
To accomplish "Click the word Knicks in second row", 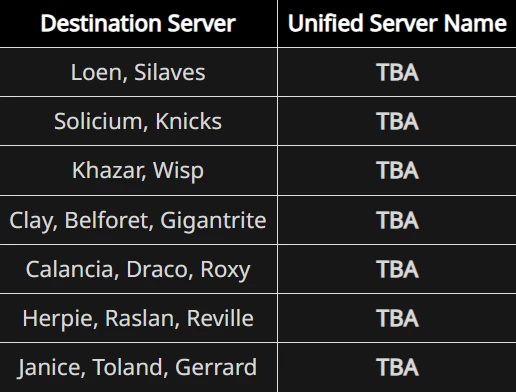I will coord(189,121).
